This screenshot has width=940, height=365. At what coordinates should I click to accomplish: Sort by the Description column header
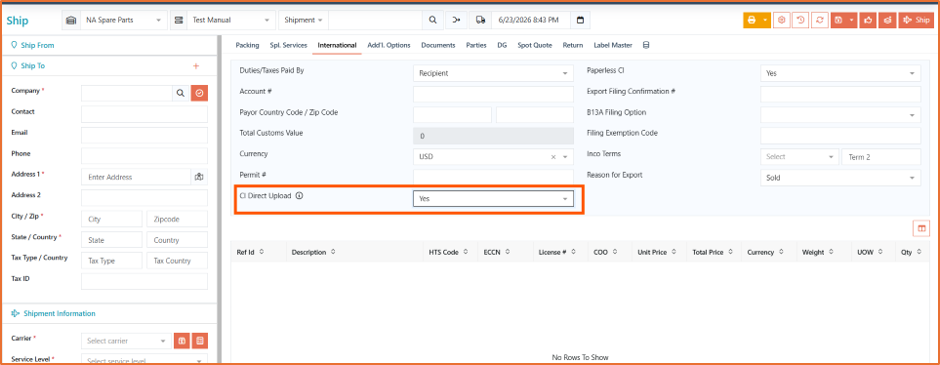click(x=355, y=252)
